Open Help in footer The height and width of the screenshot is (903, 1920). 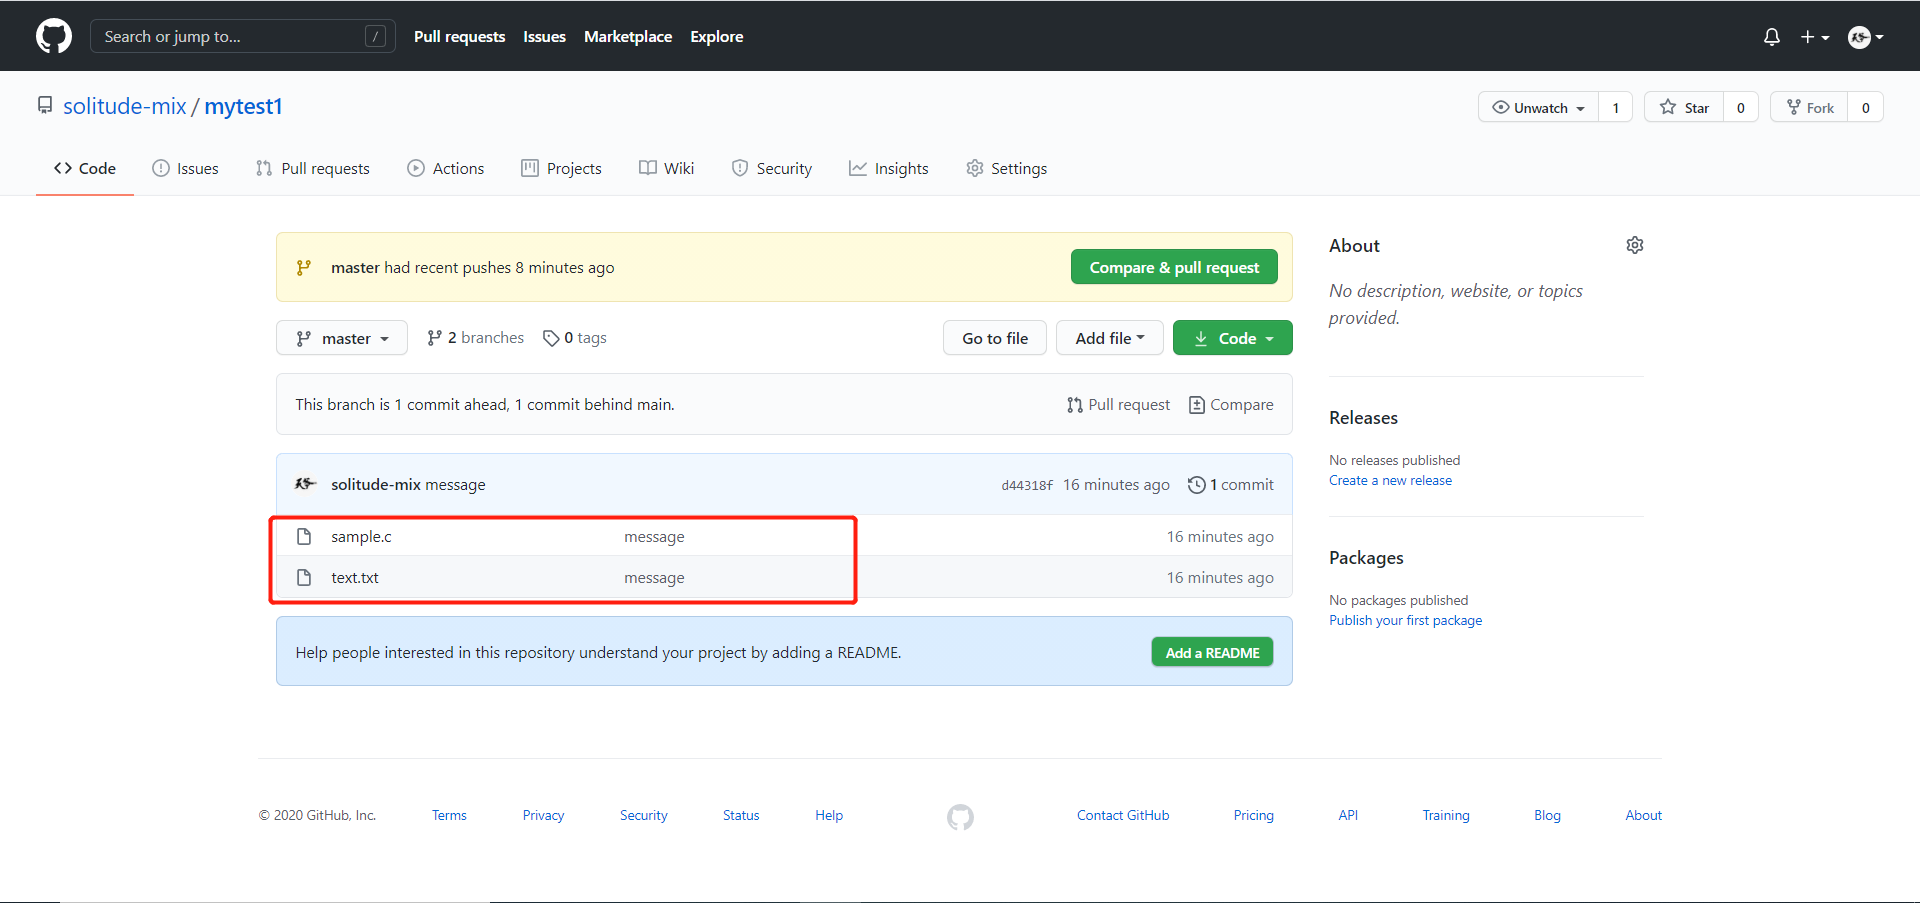click(829, 815)
